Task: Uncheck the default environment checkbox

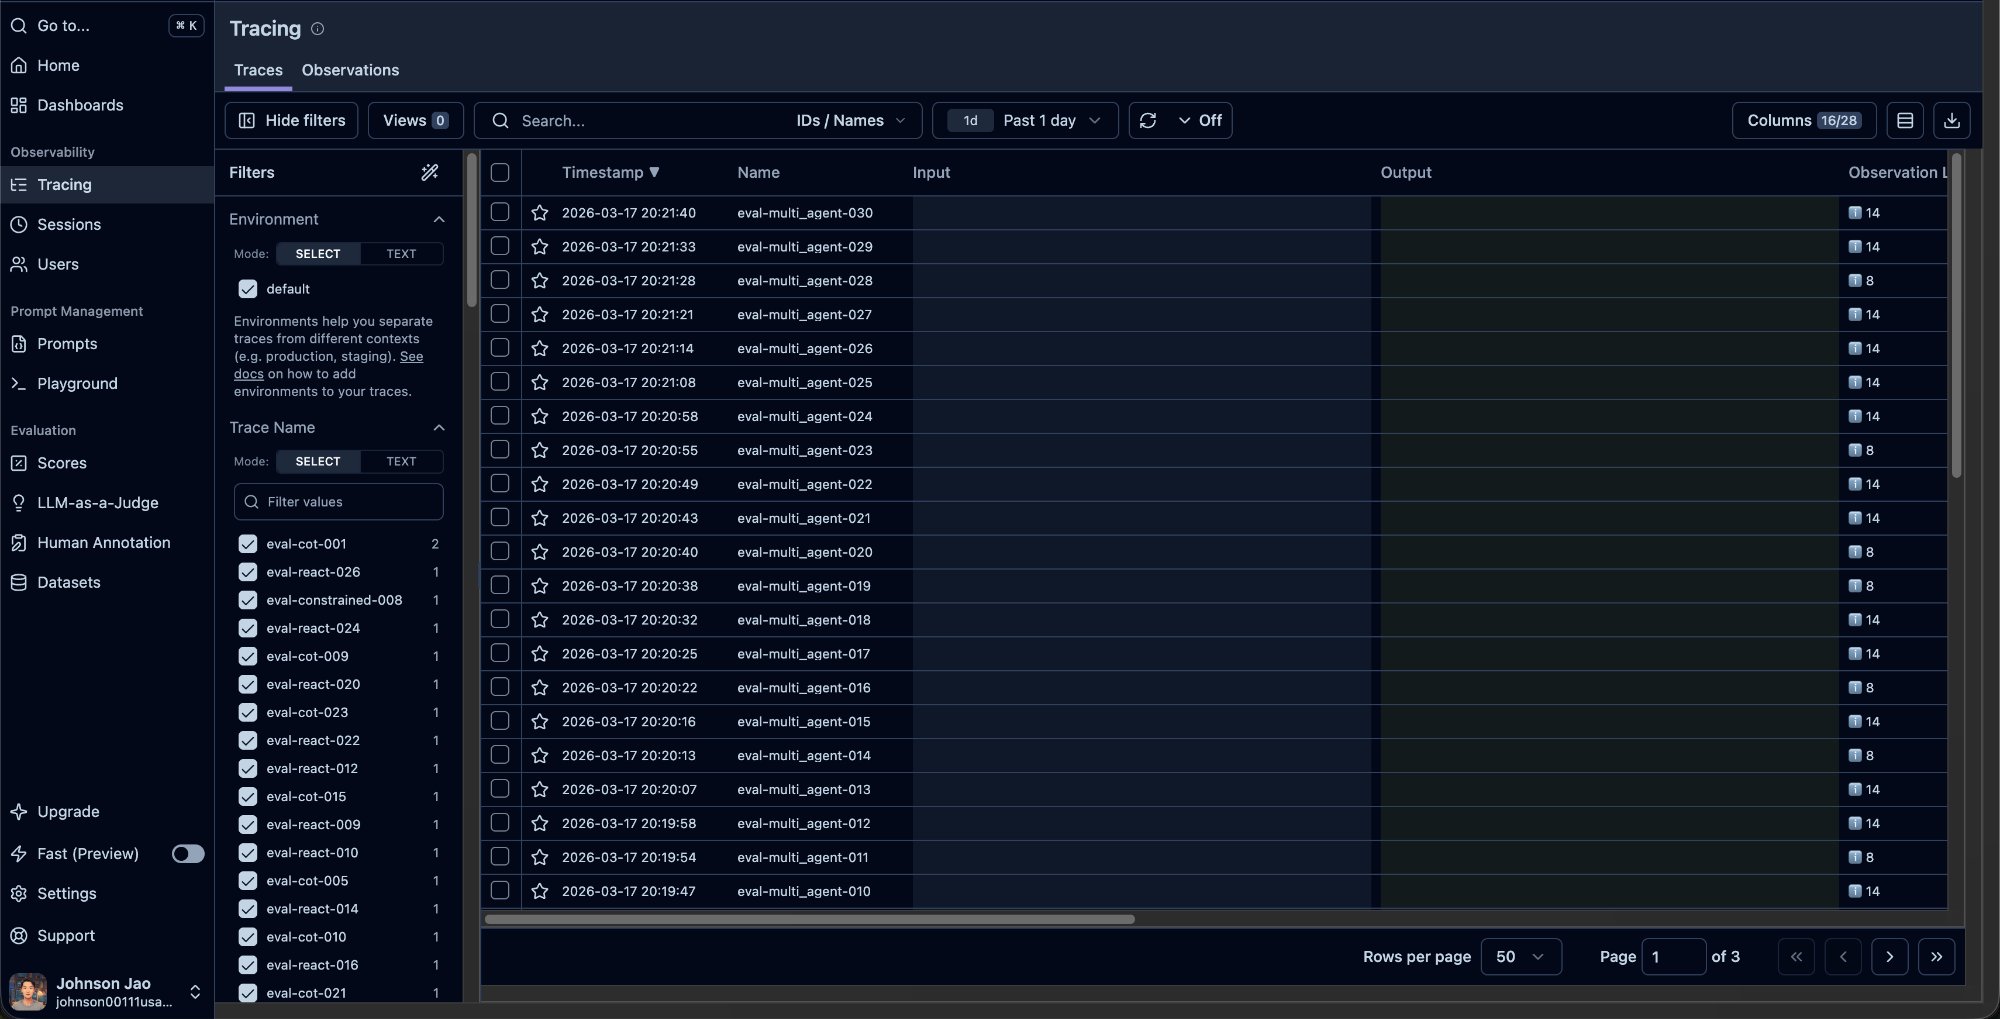Action: (248, 289)
